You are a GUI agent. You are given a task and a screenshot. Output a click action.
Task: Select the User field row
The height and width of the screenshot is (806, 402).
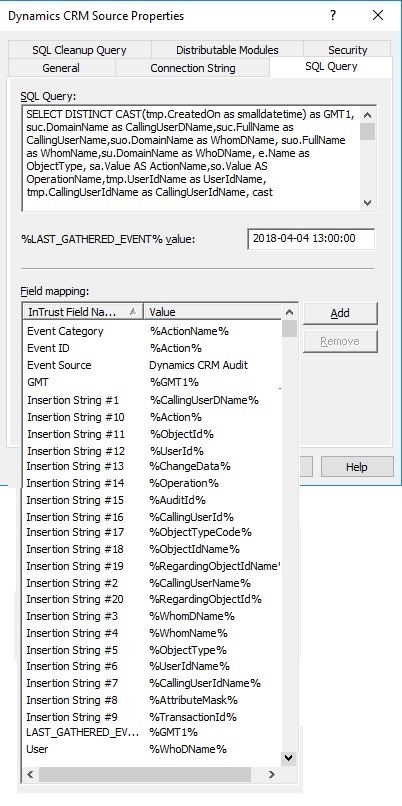[x=153, y=749]
